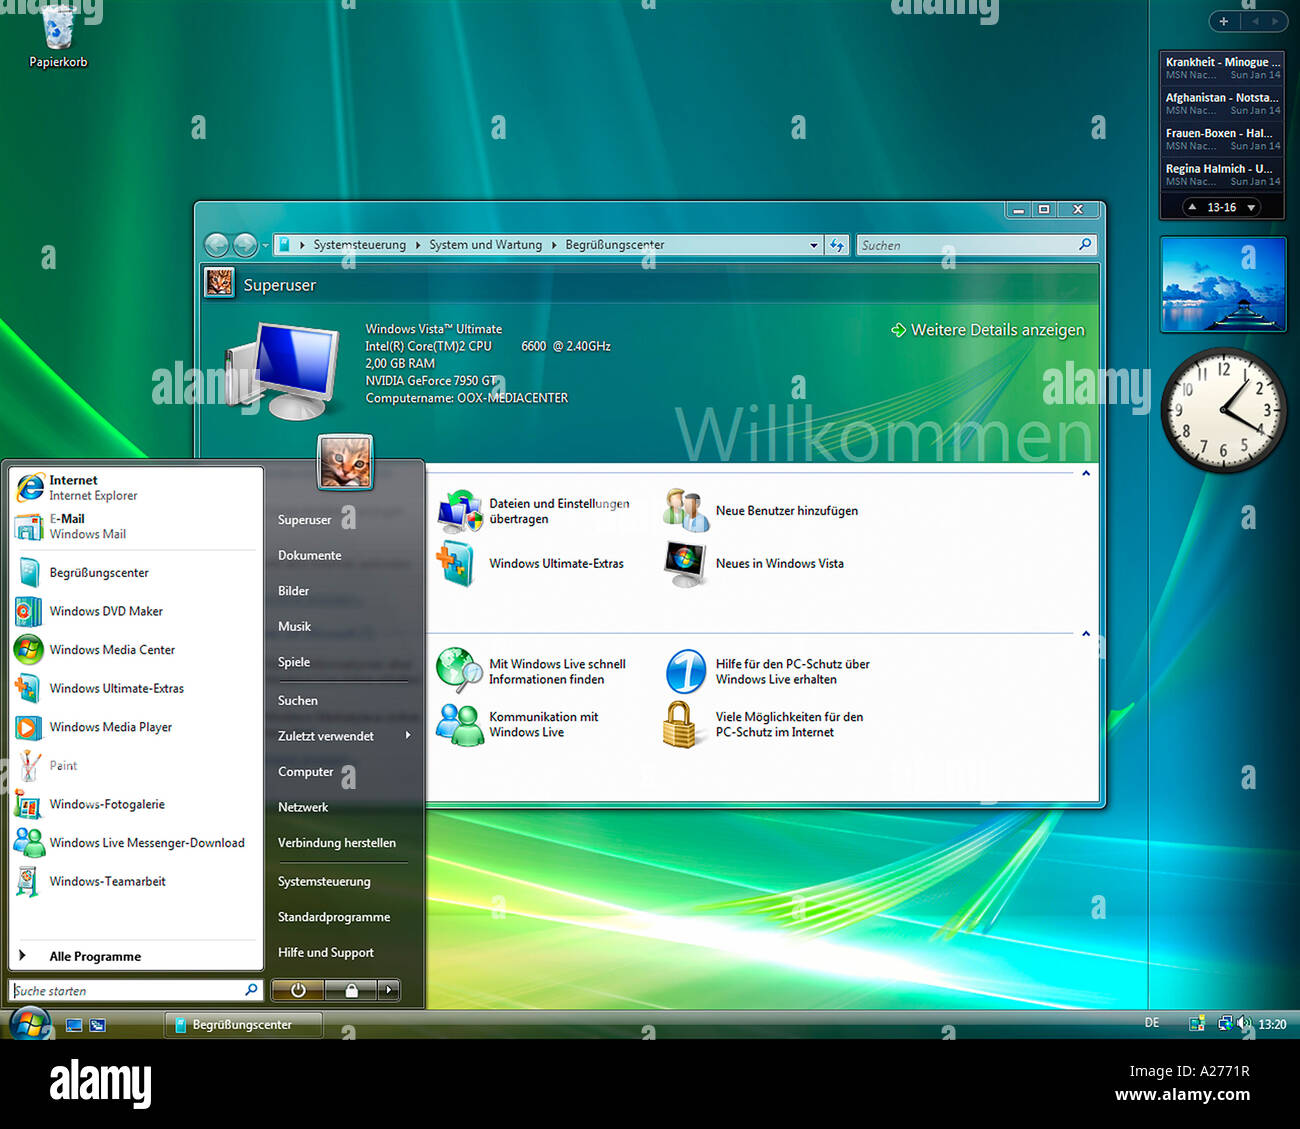The height and width of the screenshot is (1129, 1300).
Task: Open Windows Media Center
Action: (x=136, y=650)
